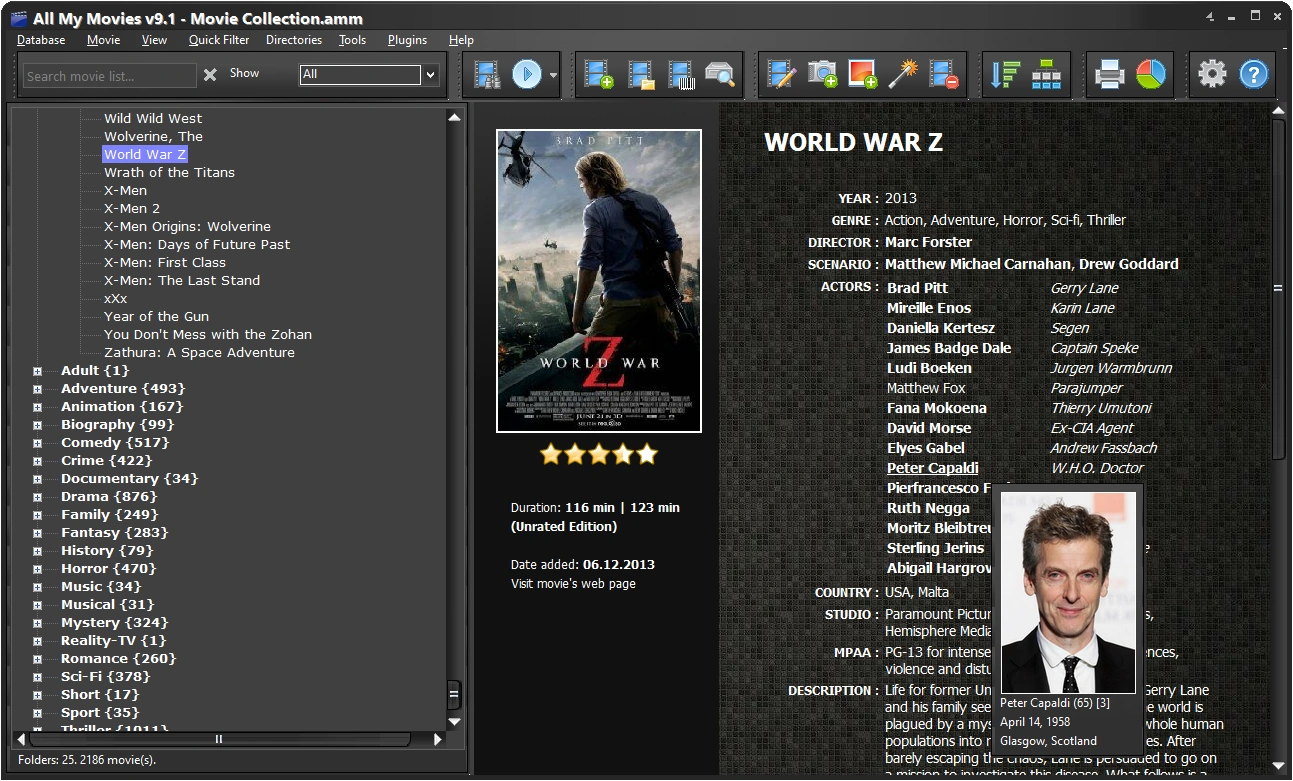Select Wrath of the Titans in movie list
Image resolution: width=1293 pixels, height=781 pixels.
coord(169,172)
